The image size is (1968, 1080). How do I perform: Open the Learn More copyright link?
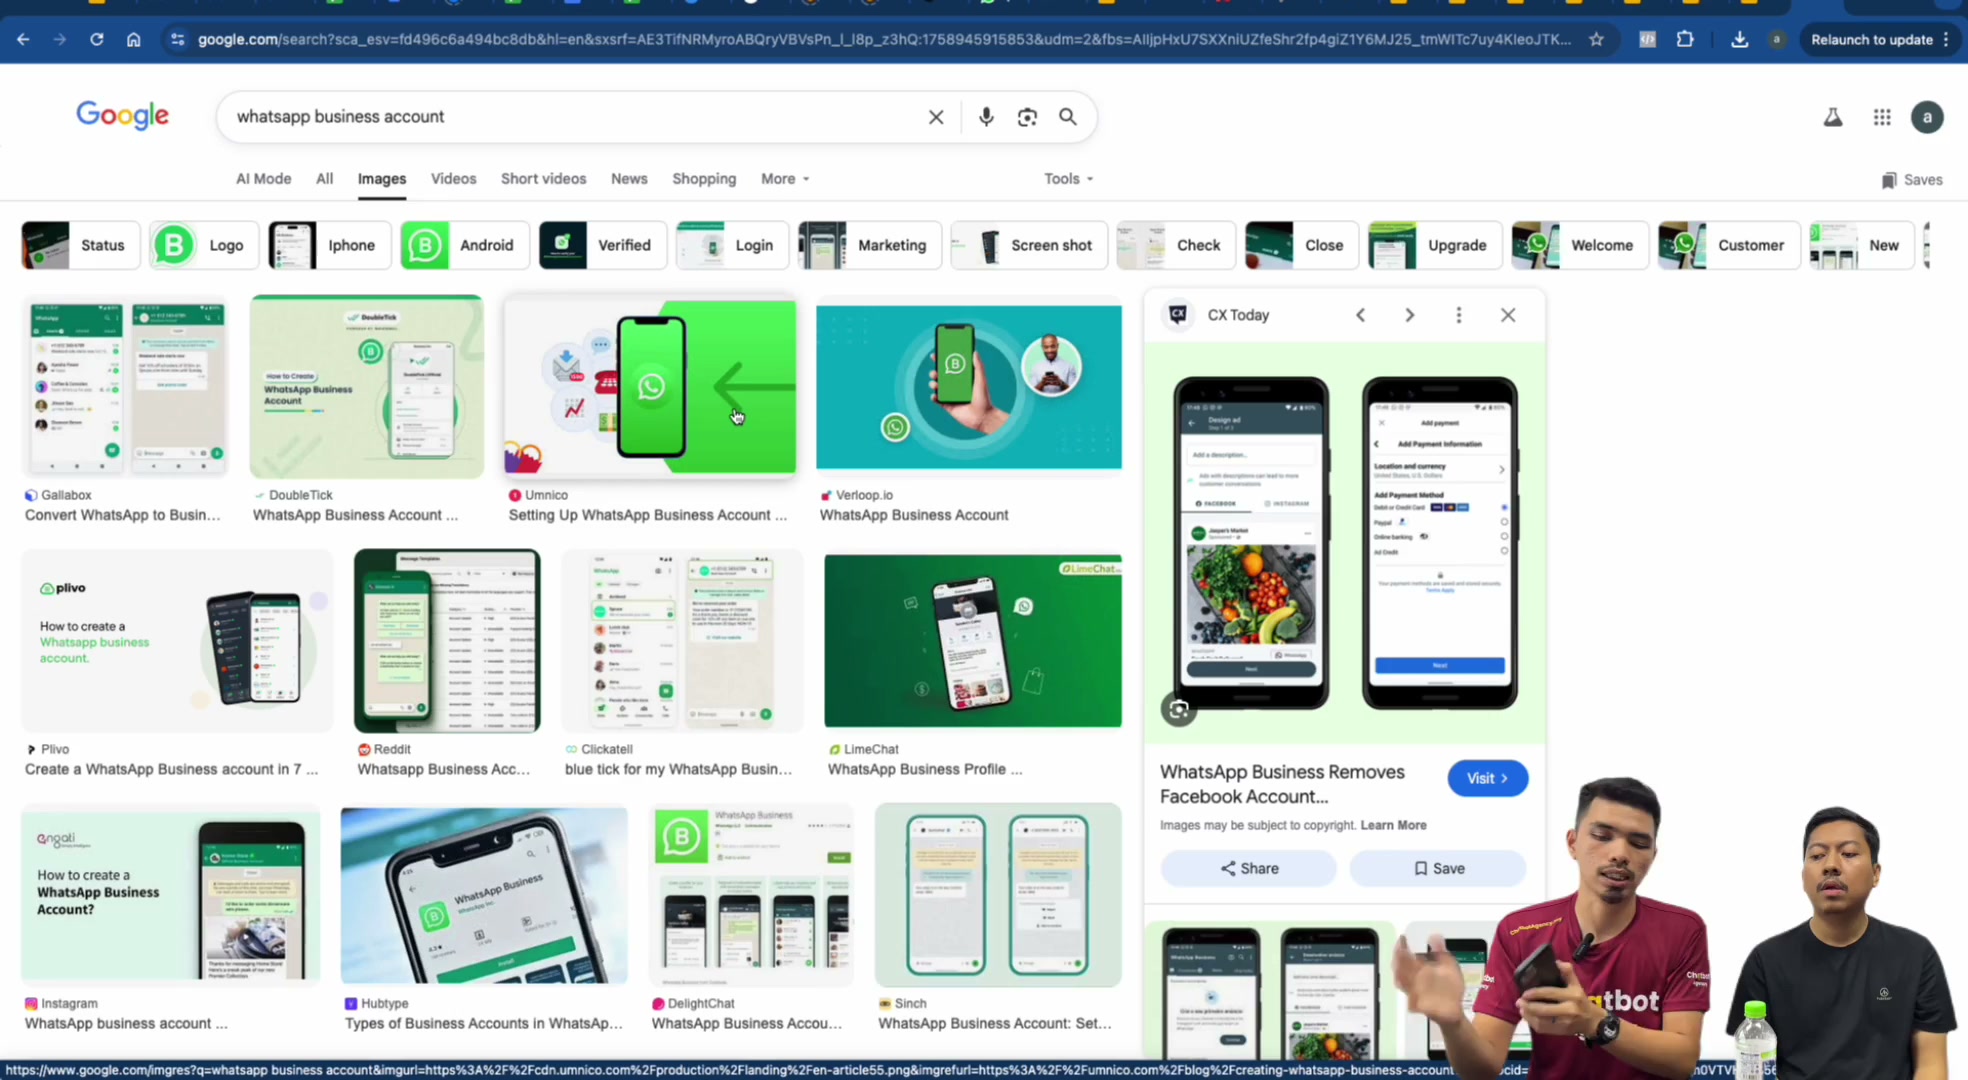click(1393, 825)
